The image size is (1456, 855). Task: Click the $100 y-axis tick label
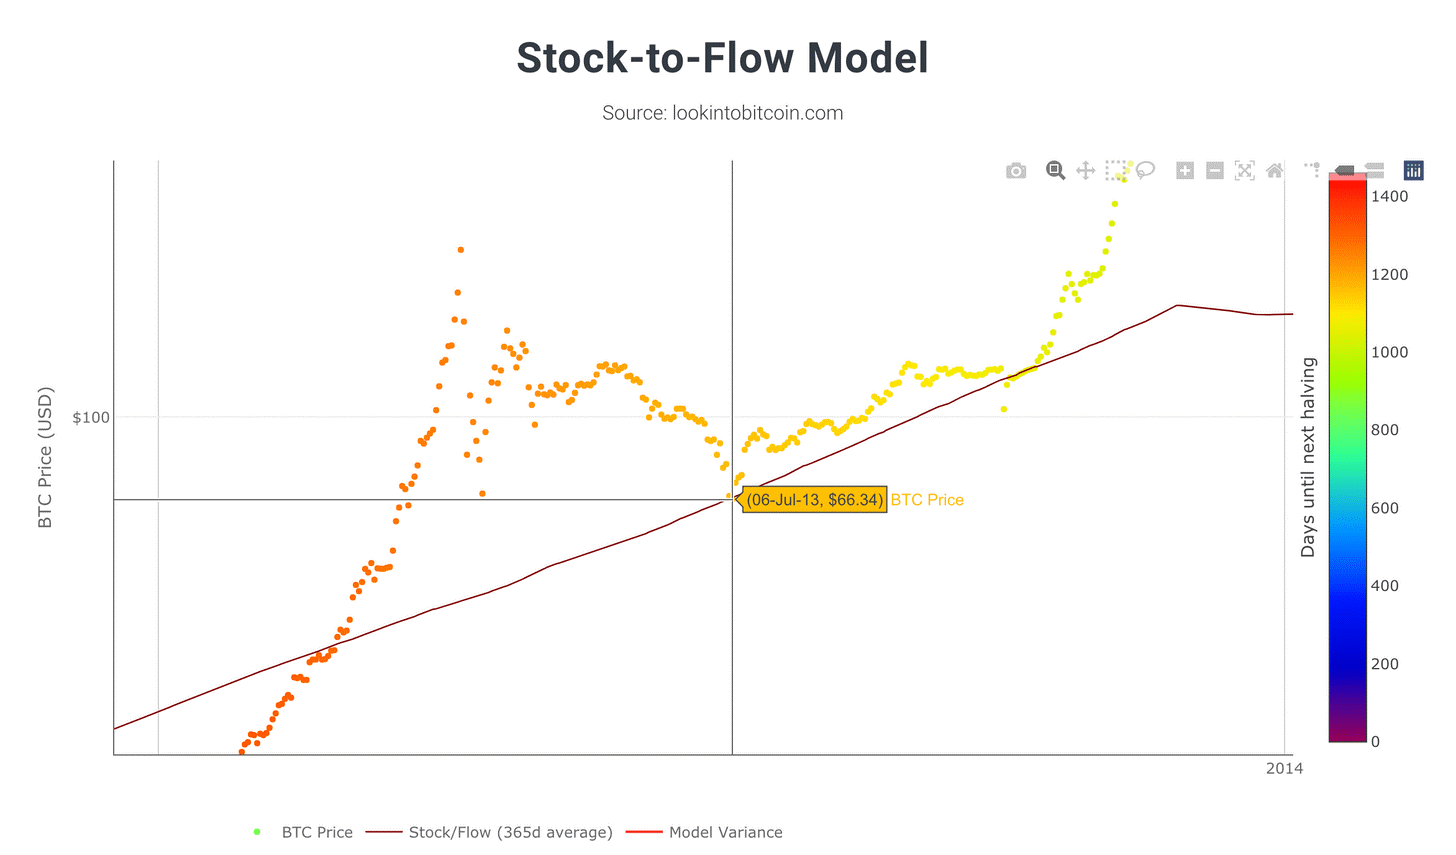tap(91, 417)
